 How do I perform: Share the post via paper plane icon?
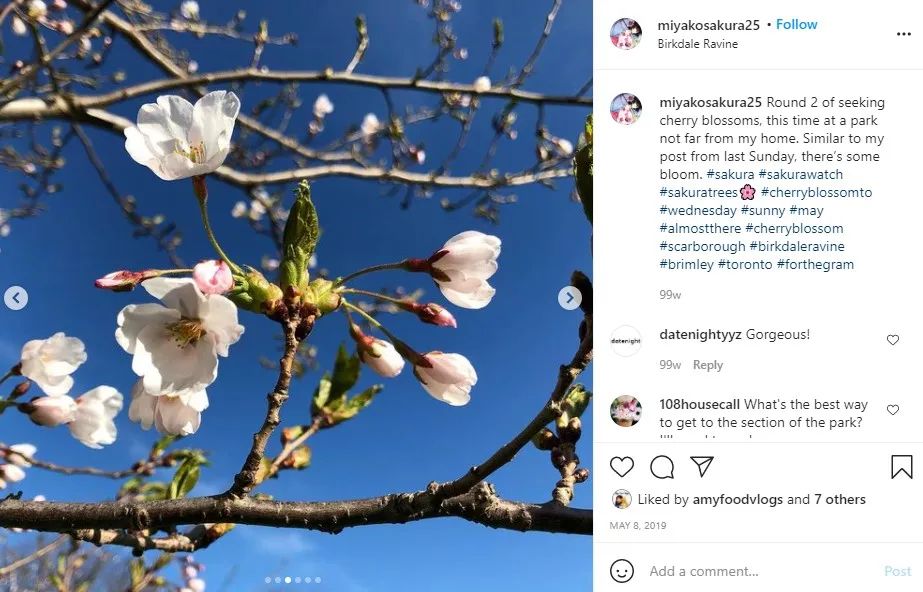tap(702, 466)
